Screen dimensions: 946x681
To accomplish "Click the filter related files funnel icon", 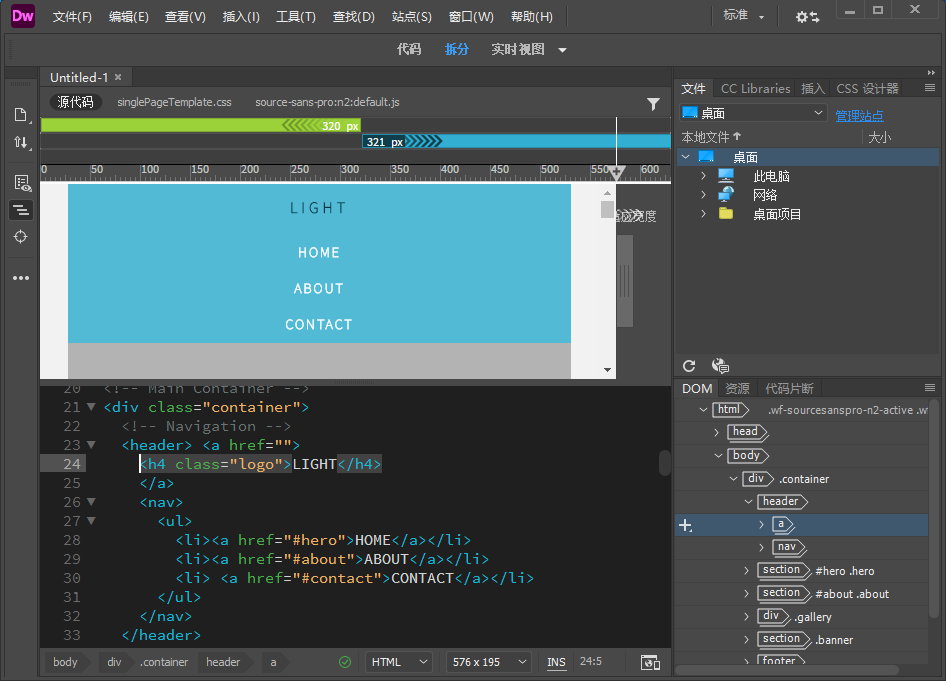I will pos(653,104).
